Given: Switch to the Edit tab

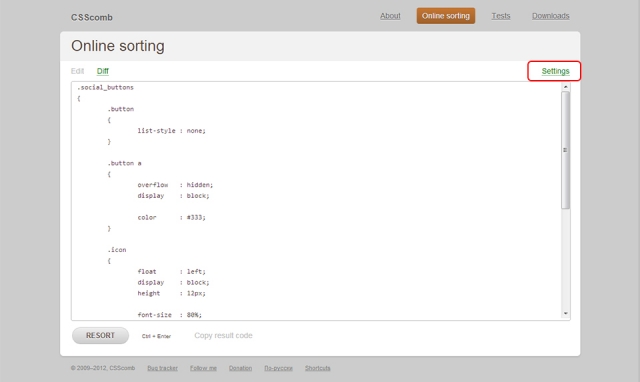Looking at the screenshot, I should pyautogui.click(x=78, y=71).
